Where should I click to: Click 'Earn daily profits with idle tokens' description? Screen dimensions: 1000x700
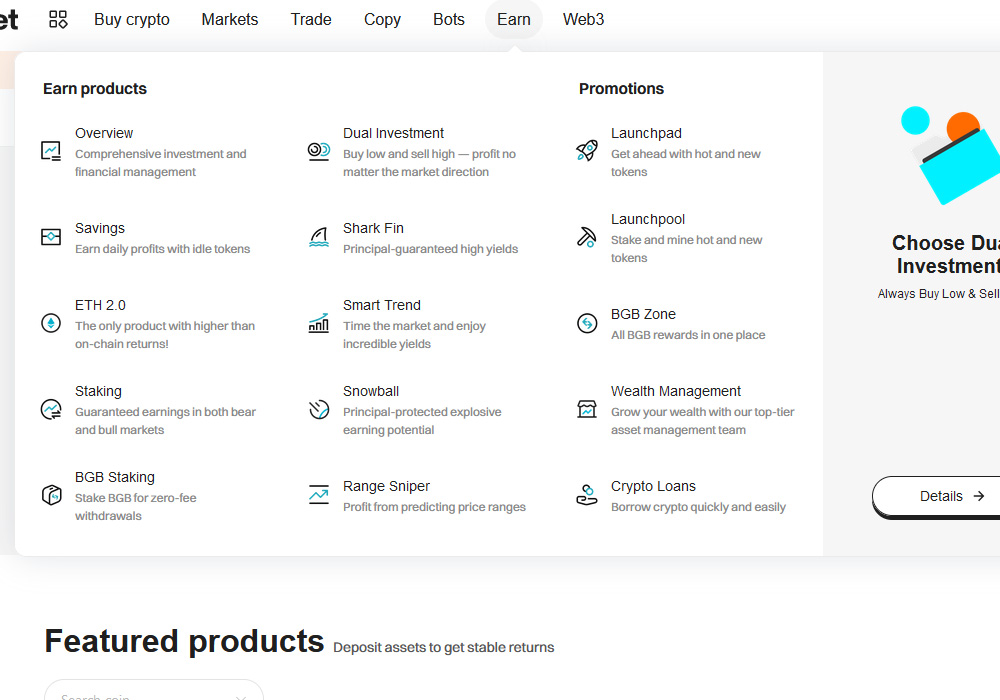163,249
